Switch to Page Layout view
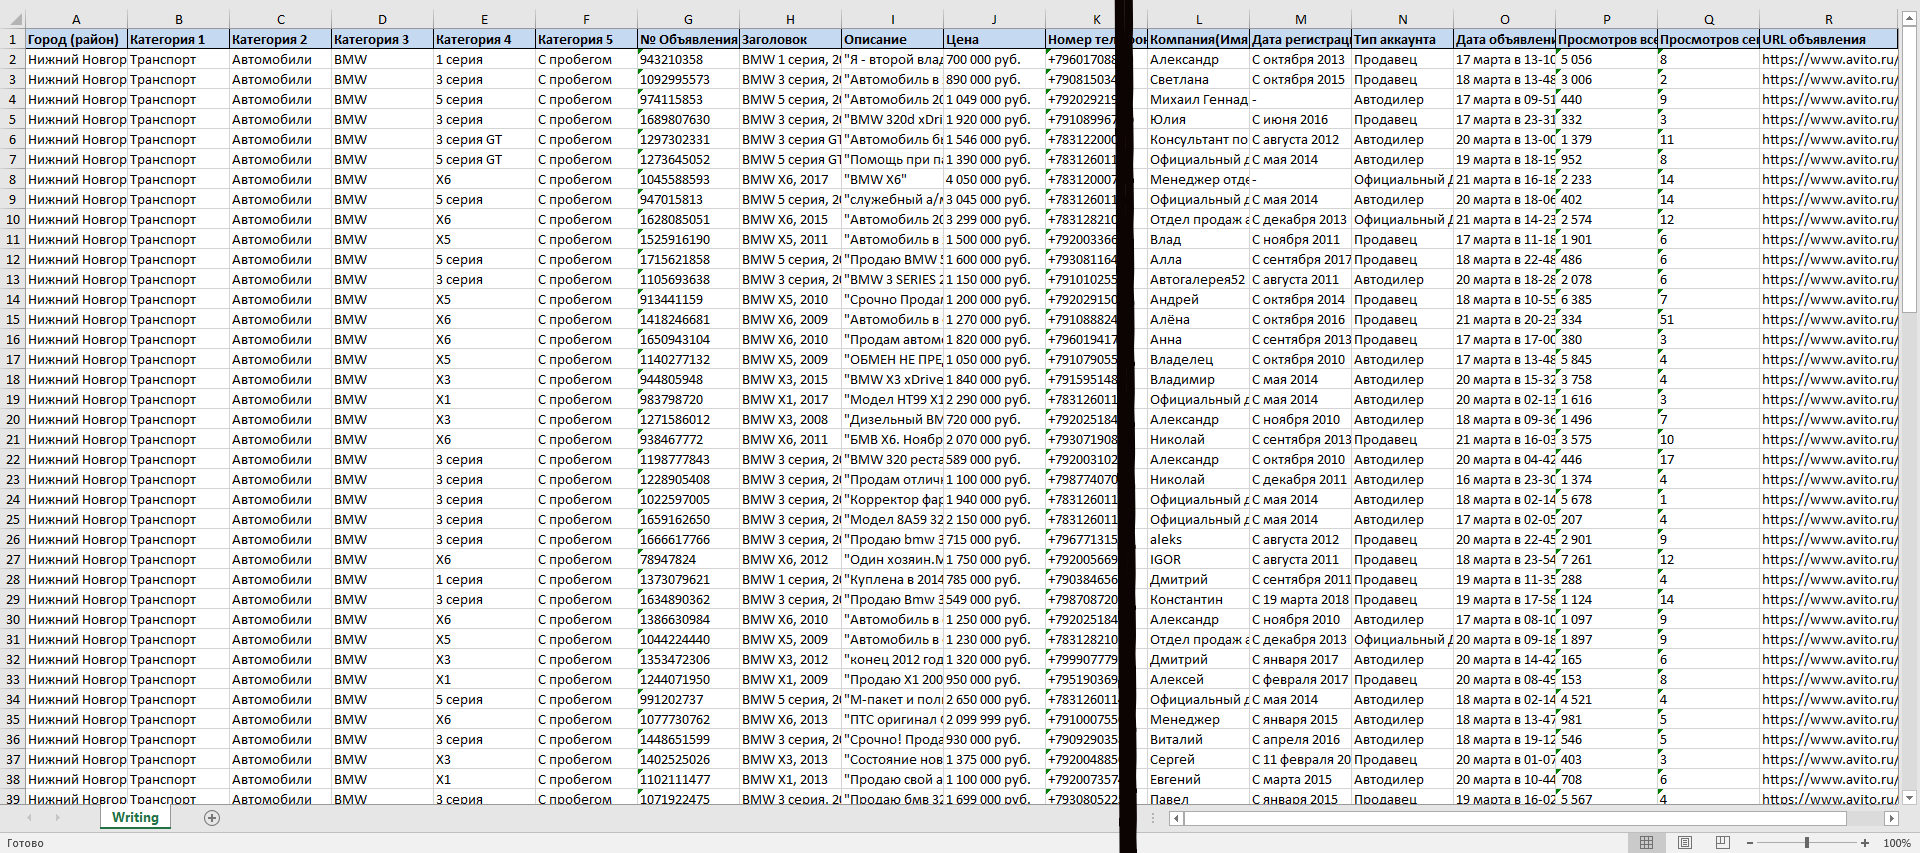Viewport: 1920px width, 853px height. tap(1684, 842)
